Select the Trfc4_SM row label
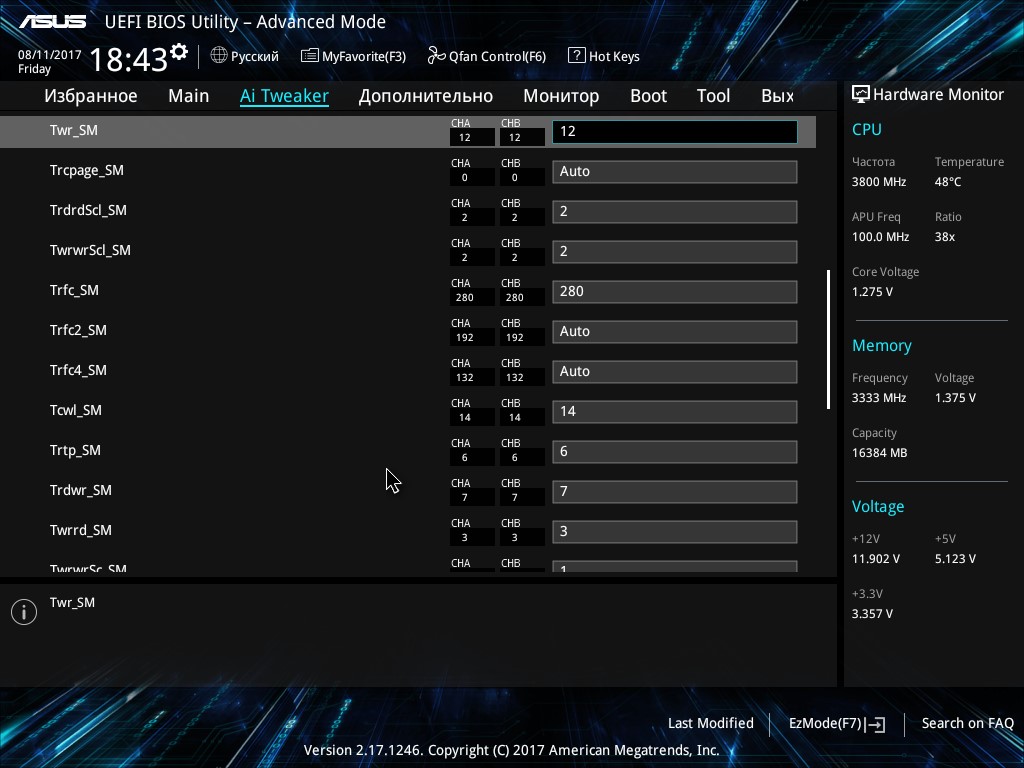 (78, 370)
